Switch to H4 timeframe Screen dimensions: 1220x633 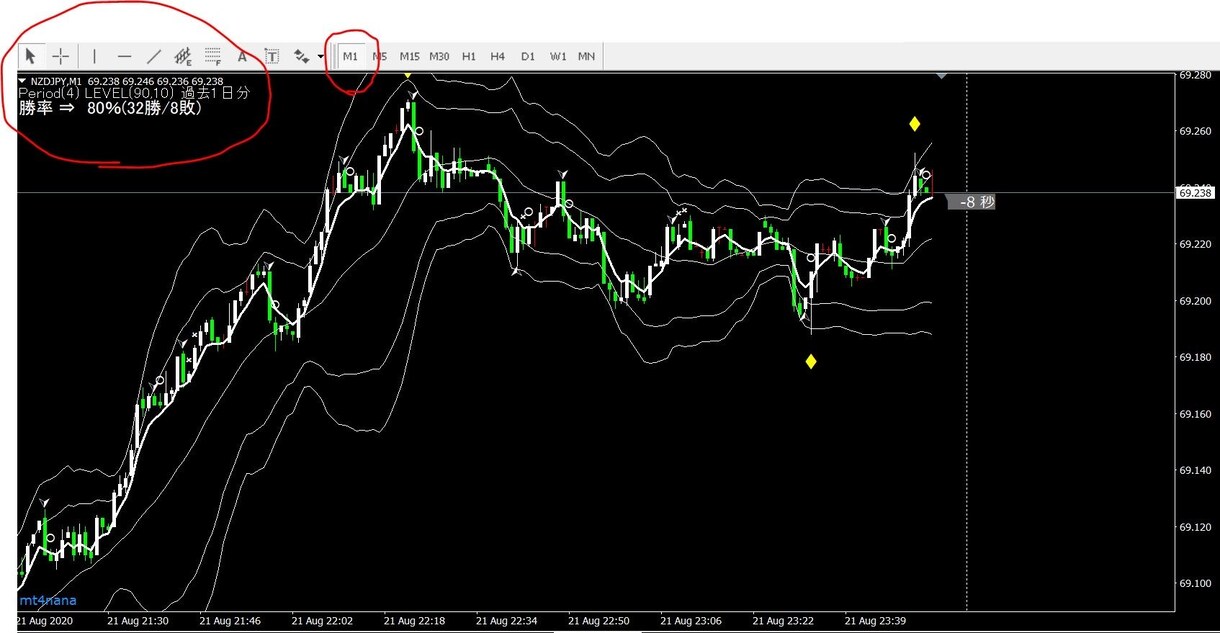click(498, 56)
